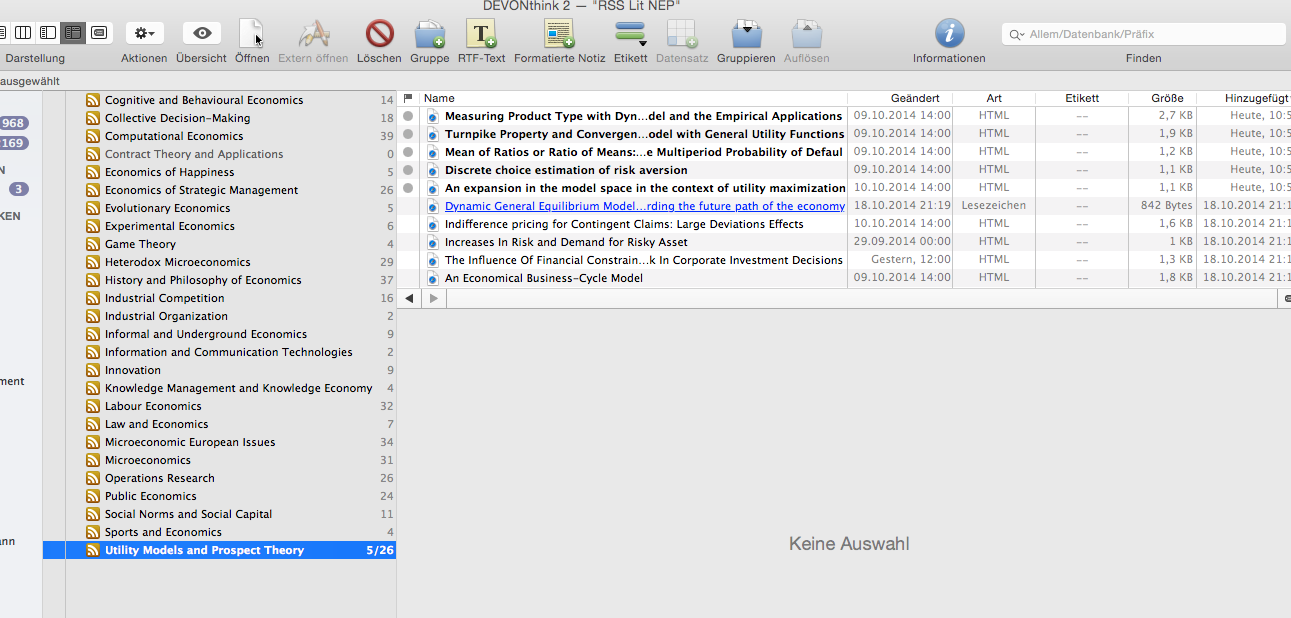Image resolution: width=1291 pixels, height=618 pixels.
Task: Open the Dynamic General Equilibrium Model link
Action: [x=644, y=206]
